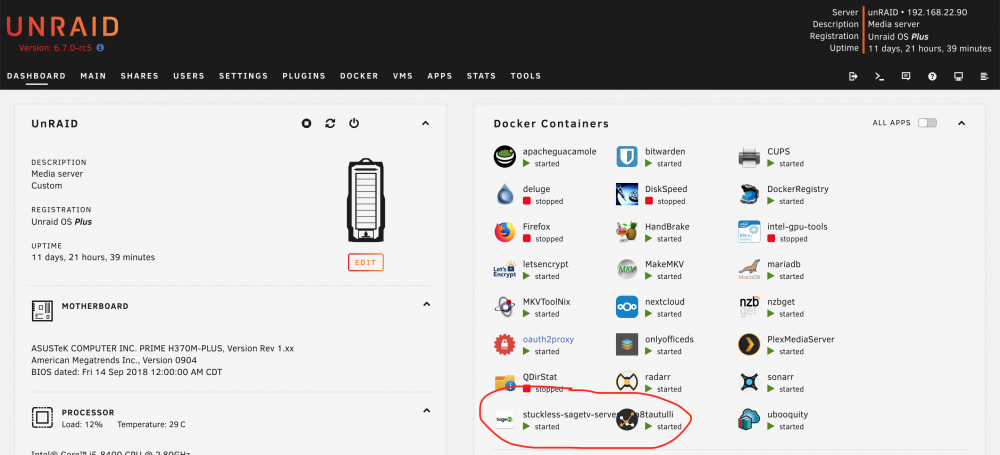The height and width of the screenshot is (455, 1000).
Task: Click the help question mark icon
Action: pos(932,77)
